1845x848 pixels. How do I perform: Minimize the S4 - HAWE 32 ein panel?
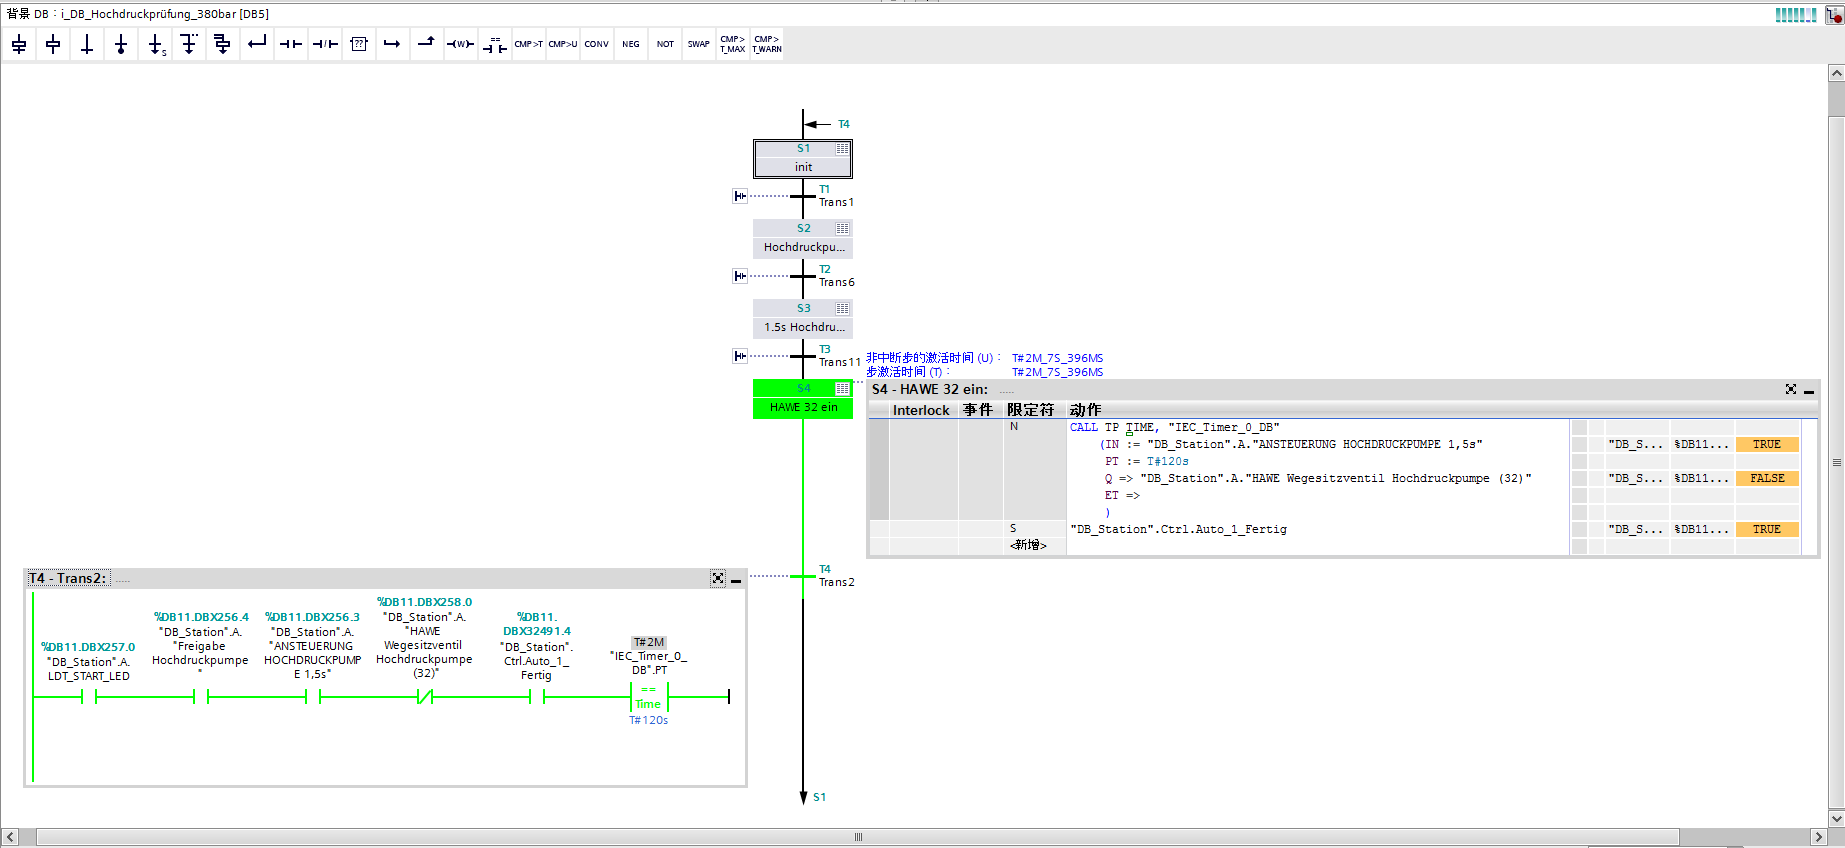point(1809,390)
